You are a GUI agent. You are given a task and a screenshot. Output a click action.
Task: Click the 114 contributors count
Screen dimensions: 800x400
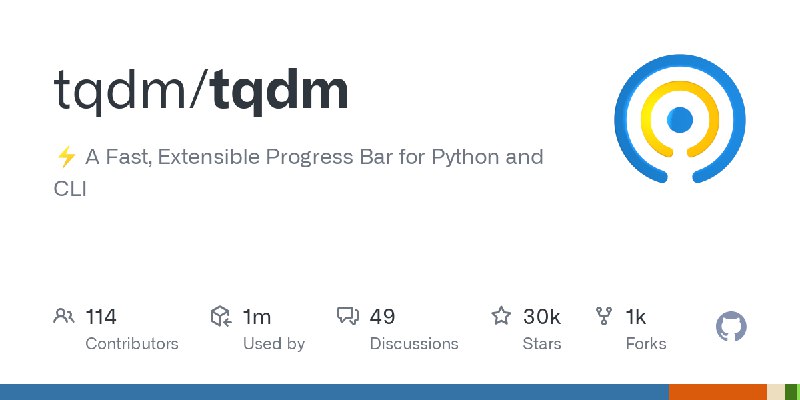101,317
